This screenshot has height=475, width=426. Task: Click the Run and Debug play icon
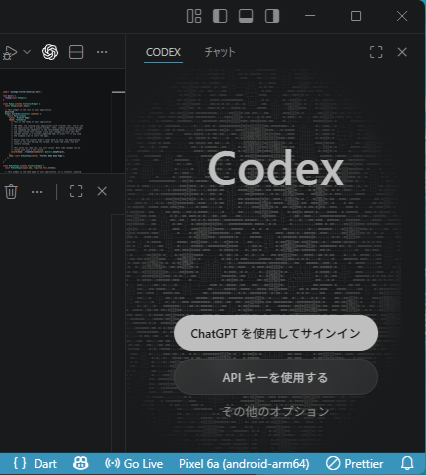[x=10, y=53]
